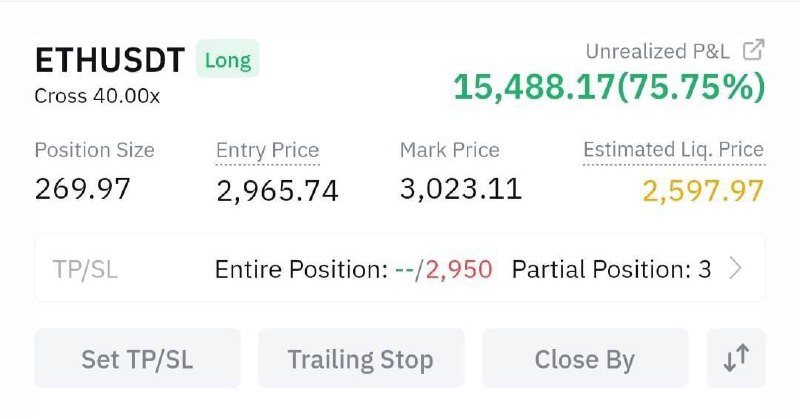Select the 2,597.97 liquidation price value
The width and height of the screenshot is (800, 419).
pos(703,191)
